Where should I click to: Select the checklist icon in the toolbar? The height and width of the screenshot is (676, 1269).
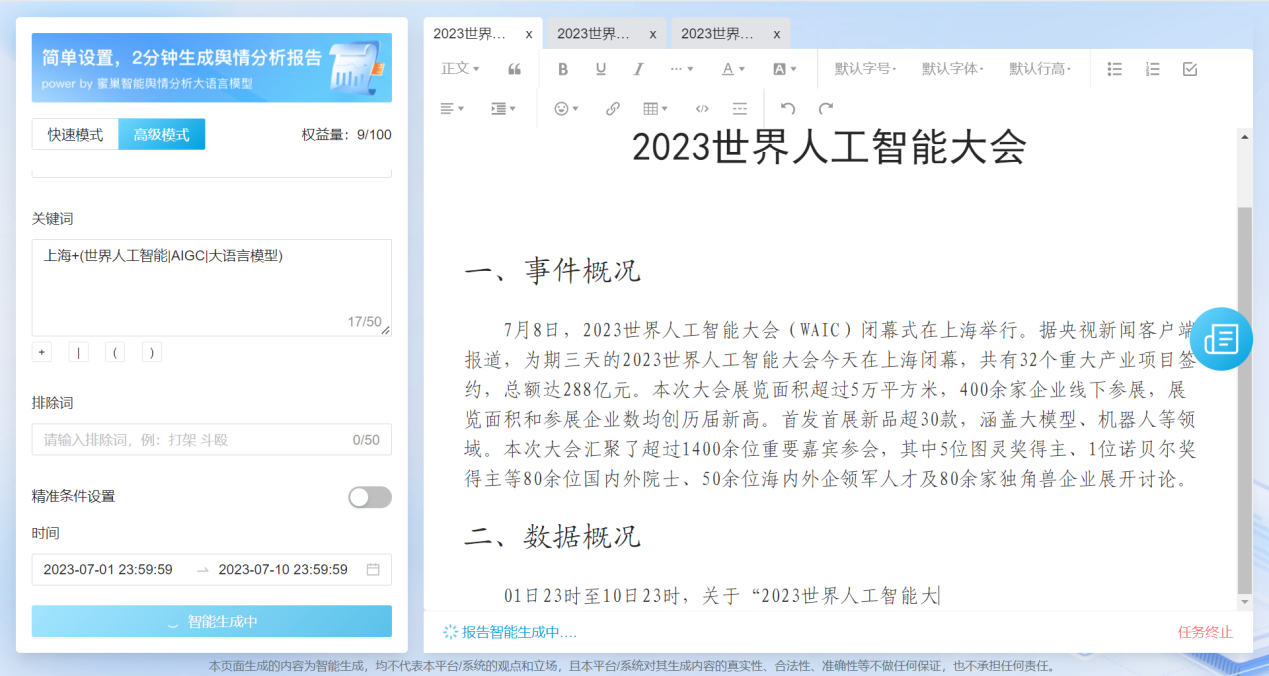tap(1189, 68)
